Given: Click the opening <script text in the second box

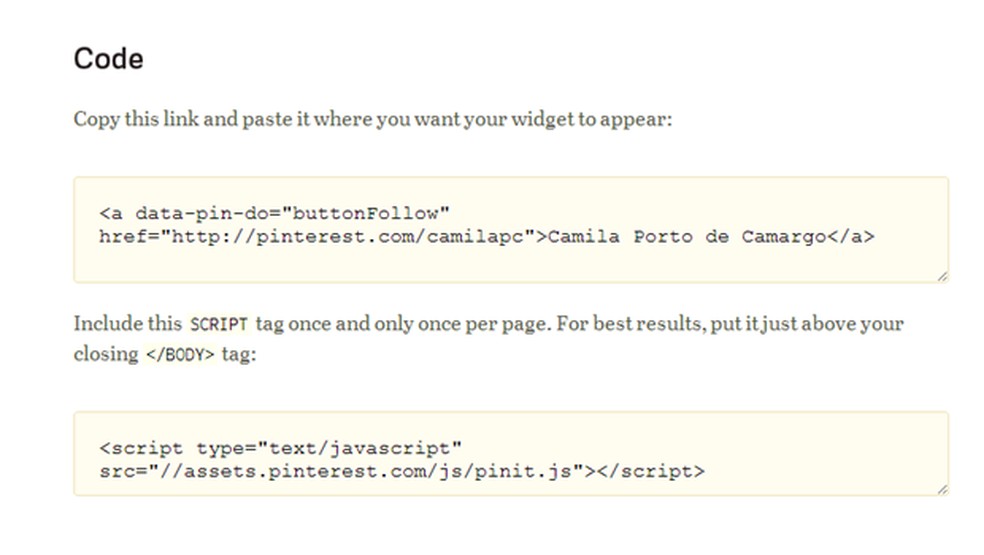Looking at the screenshot, I should [143, 446].
